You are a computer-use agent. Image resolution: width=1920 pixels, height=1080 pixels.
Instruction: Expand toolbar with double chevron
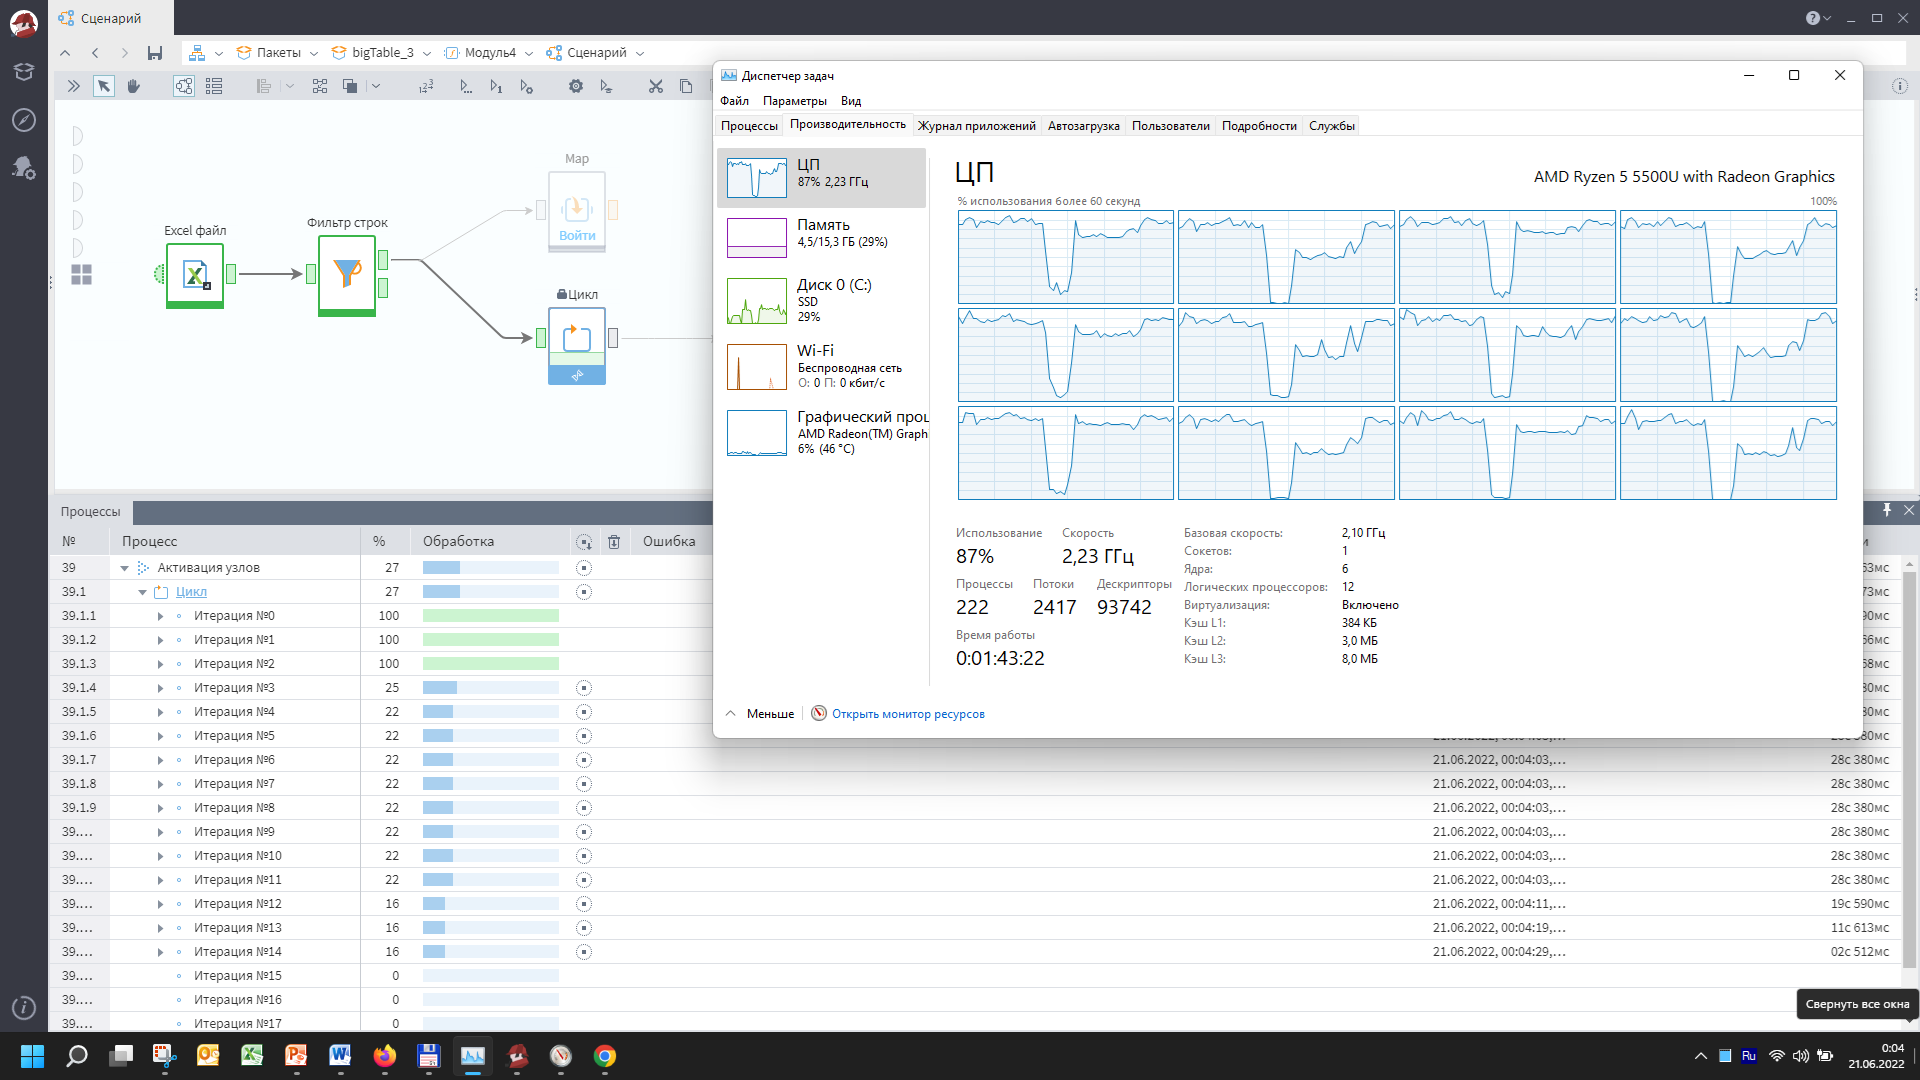pyautogui.click(x=73, y=86)
